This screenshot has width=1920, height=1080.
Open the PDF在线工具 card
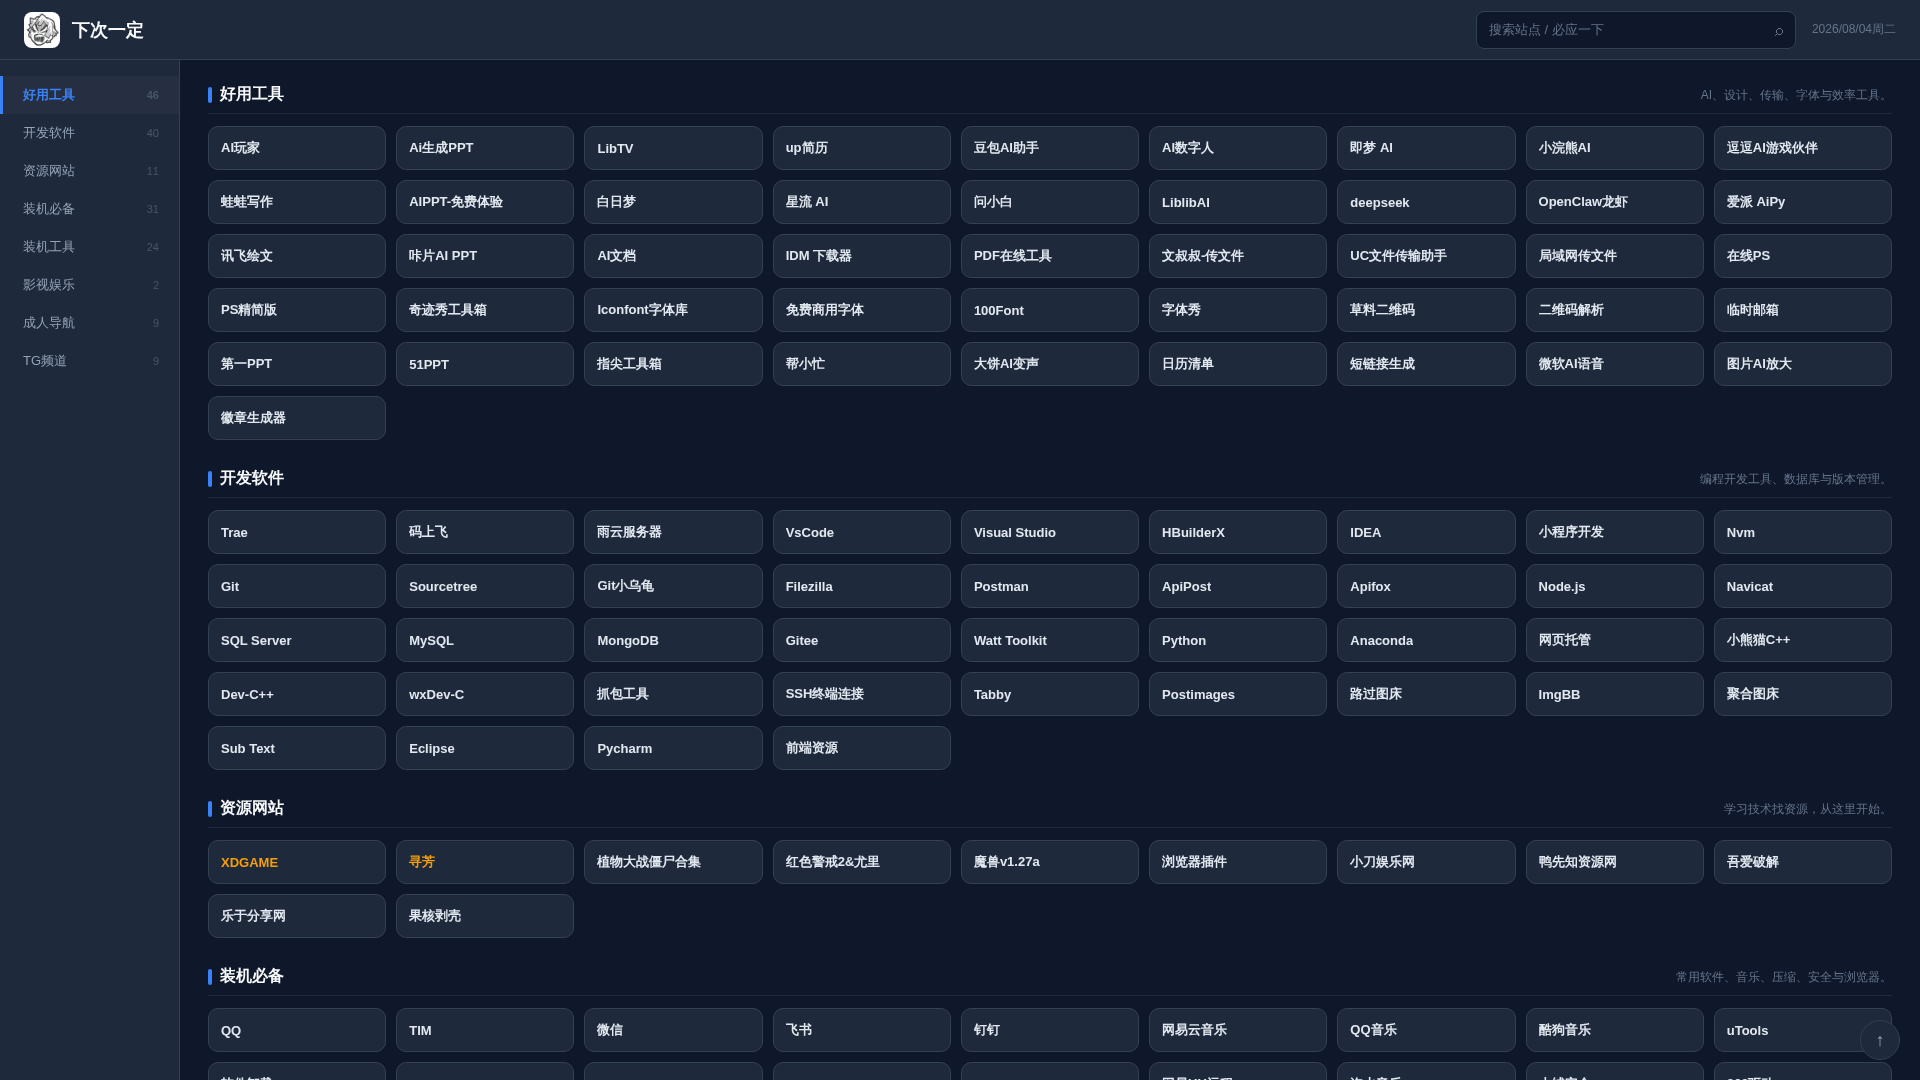pyautogui.click(x=1050, y=256)
